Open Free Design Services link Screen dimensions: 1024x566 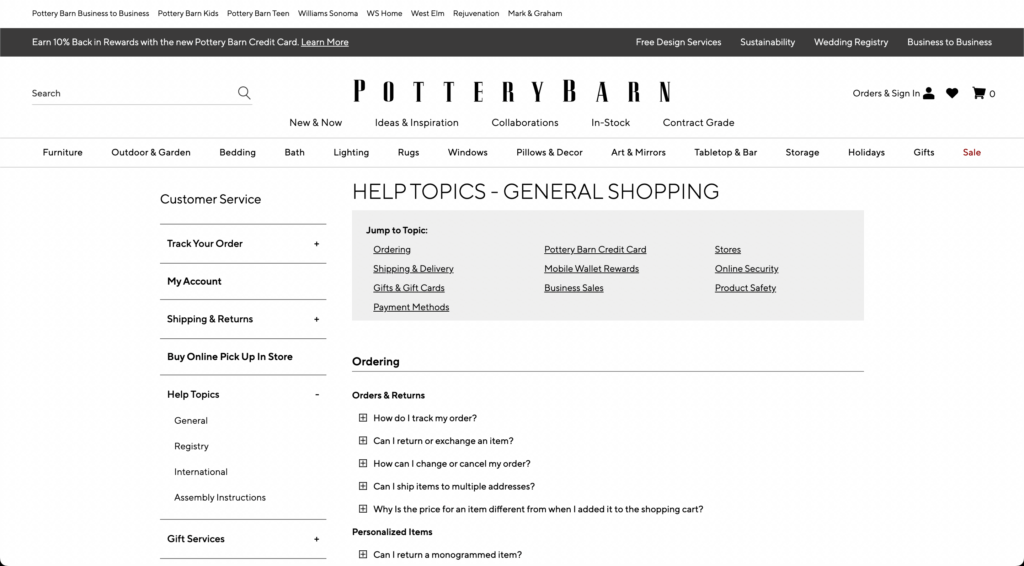[679, 42]
